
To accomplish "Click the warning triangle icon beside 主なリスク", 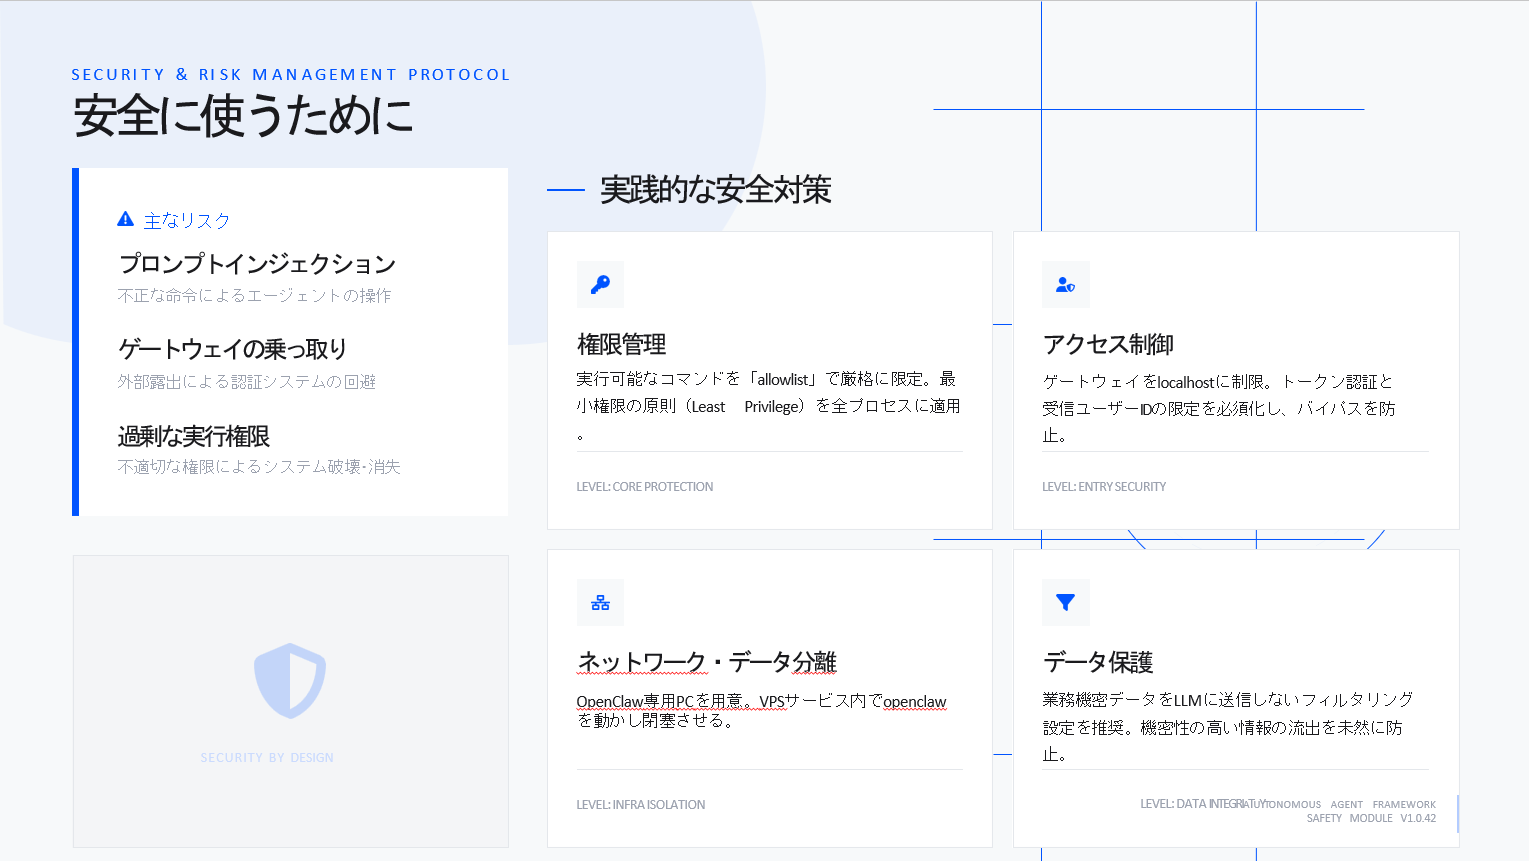I will pyautogui.click(x=125, y=220).
